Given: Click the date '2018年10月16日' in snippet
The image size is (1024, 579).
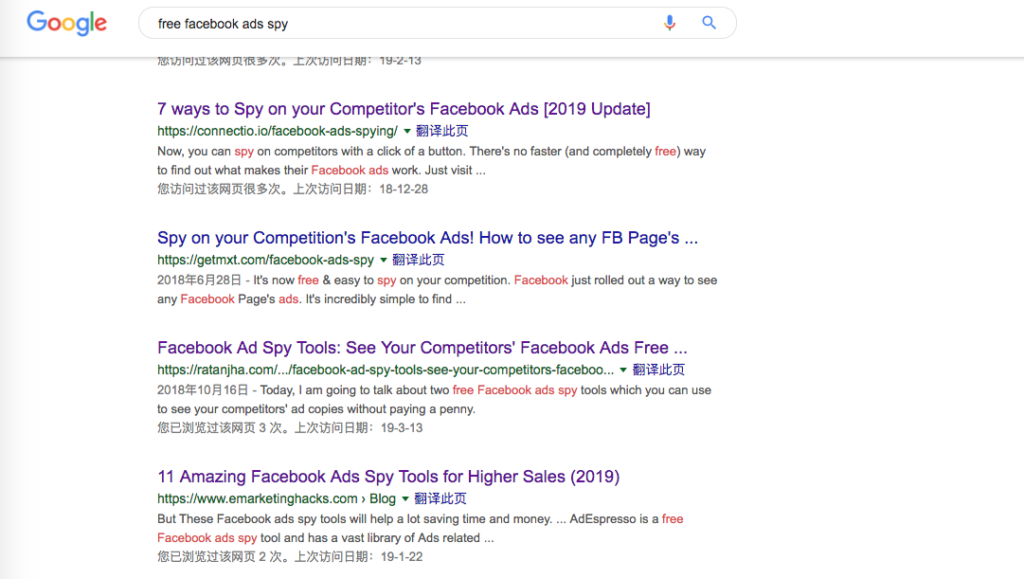Looking at the screenshot, I should pos(202,390).
